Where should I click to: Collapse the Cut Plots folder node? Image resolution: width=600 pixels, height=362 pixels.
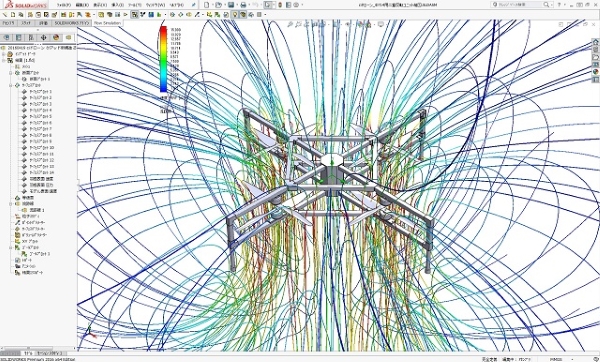(x=11, y=73)
